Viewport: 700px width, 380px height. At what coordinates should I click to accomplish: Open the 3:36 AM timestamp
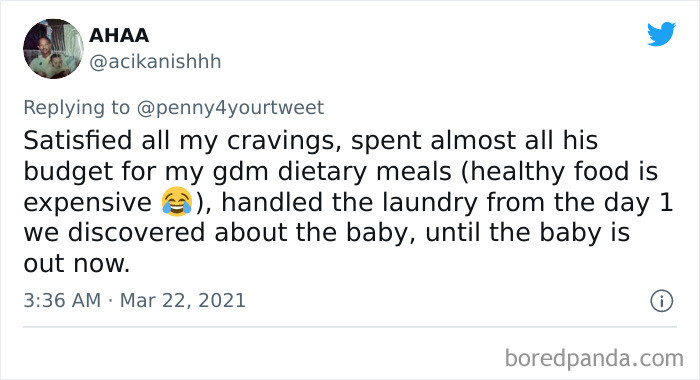point(62,301)
